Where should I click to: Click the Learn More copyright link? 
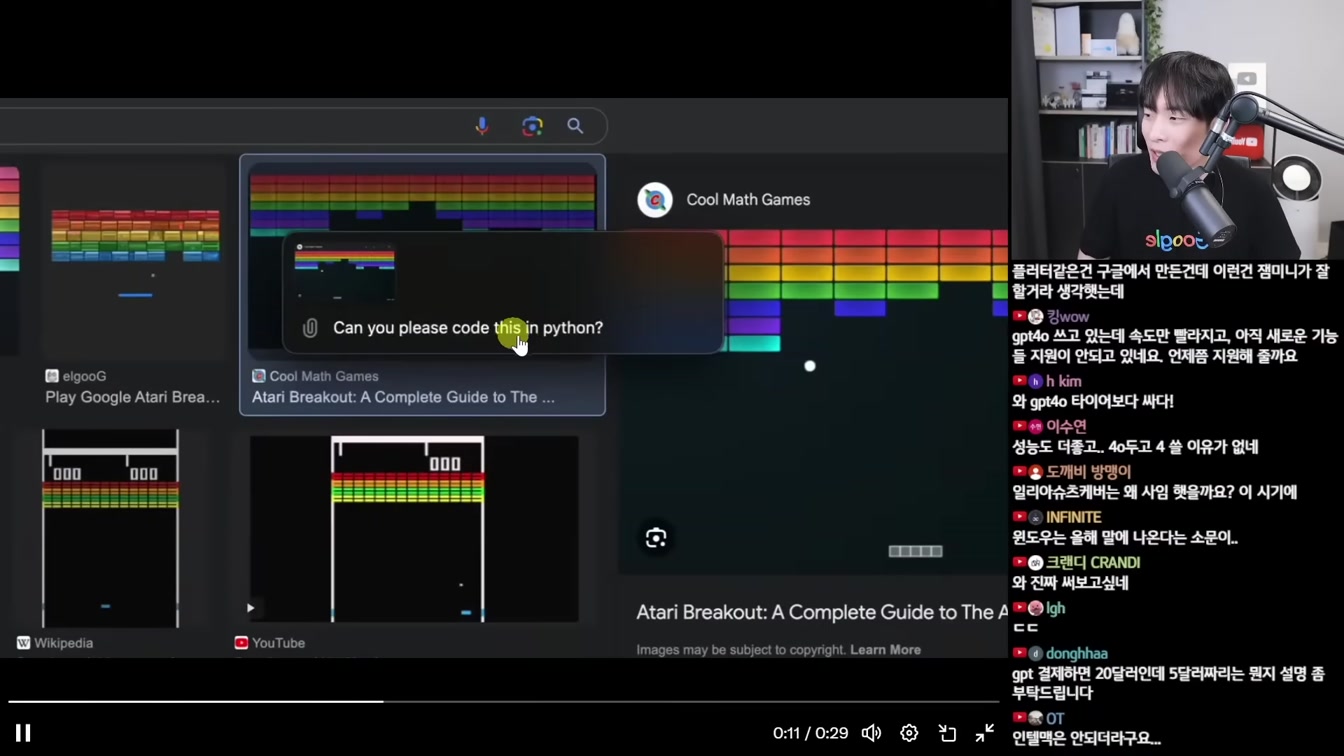tap(885, 650)
